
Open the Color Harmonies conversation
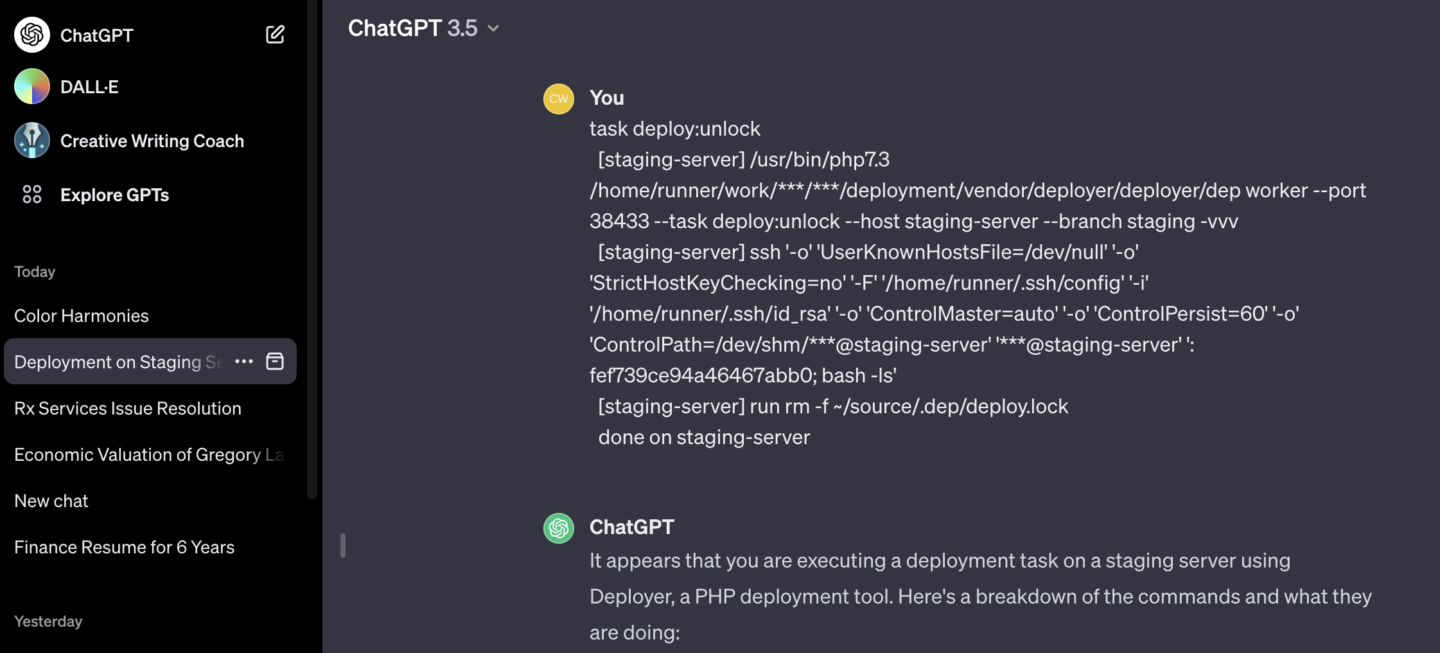150,316
